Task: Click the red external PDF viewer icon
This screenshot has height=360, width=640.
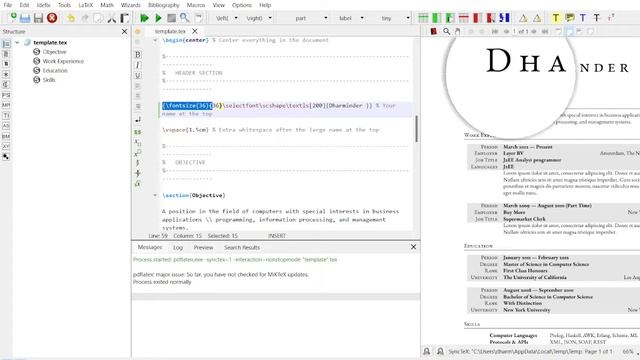Action: click(x=433, y=31)
